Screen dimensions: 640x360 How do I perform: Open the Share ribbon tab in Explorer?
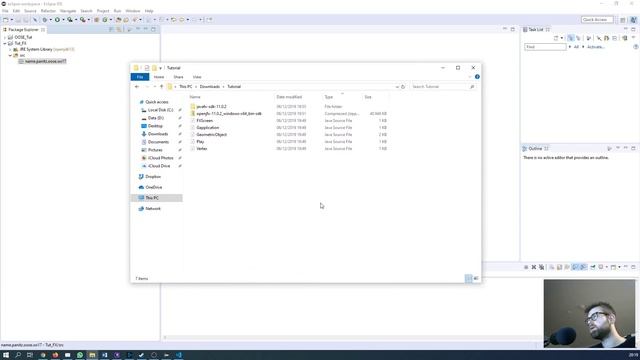(x=178, y=77)
